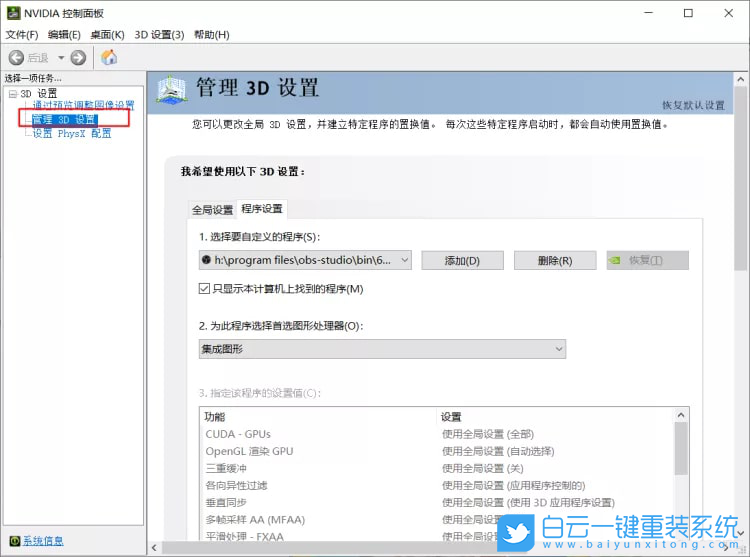Viewport: 750px width, 557px height.
Task: Click 使用全局设置 (应用程序控制的) value
Action: tap(514, 486)
